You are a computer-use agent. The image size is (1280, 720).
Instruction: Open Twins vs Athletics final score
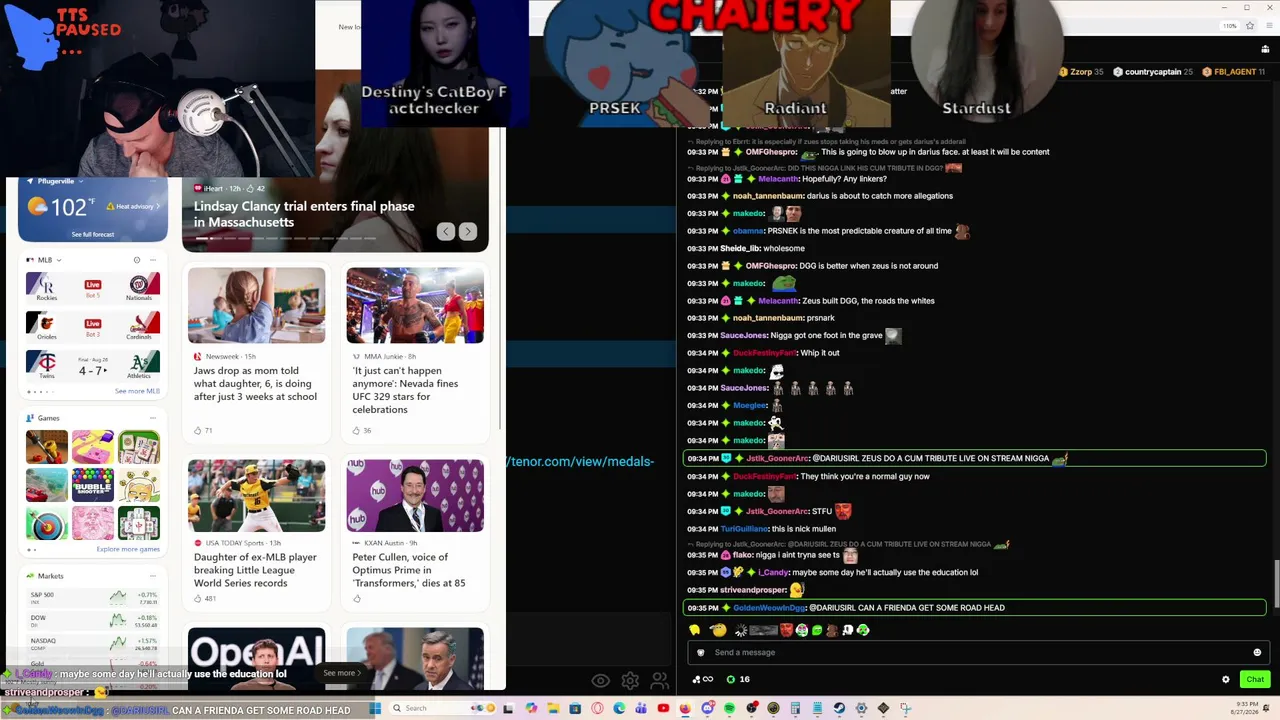click(93, 365)
